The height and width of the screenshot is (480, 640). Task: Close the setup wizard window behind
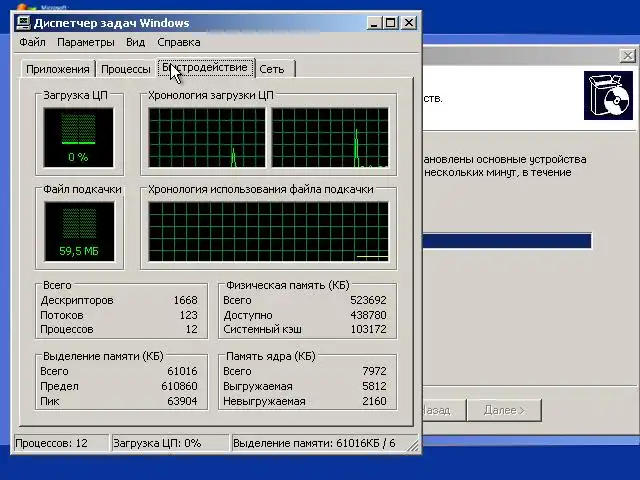pos(628,56)
